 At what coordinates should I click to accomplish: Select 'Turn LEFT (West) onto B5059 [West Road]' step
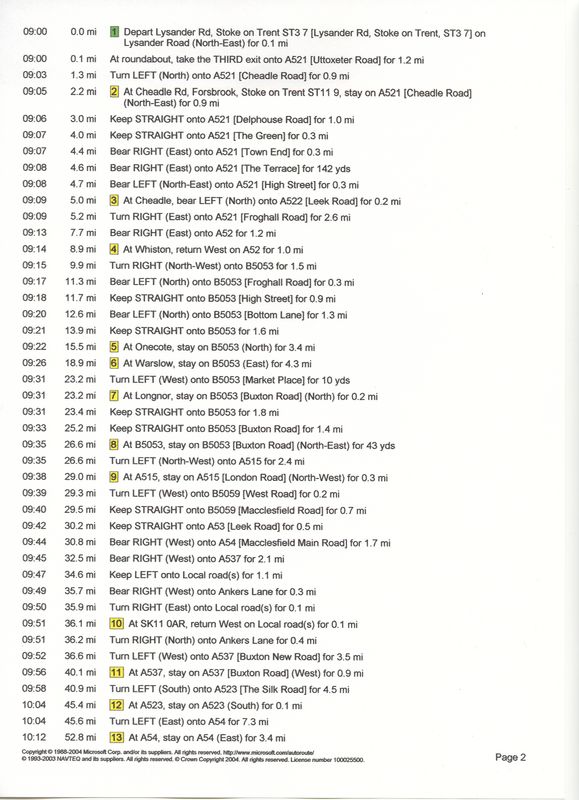[x=224, y=494]
